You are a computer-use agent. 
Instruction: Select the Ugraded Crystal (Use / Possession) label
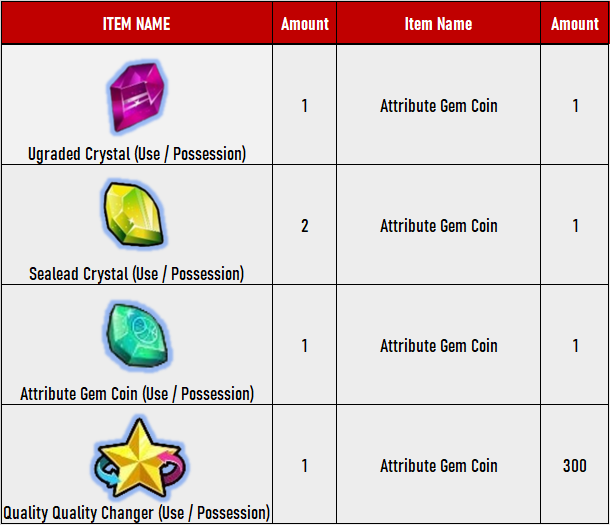coord(137,154)
